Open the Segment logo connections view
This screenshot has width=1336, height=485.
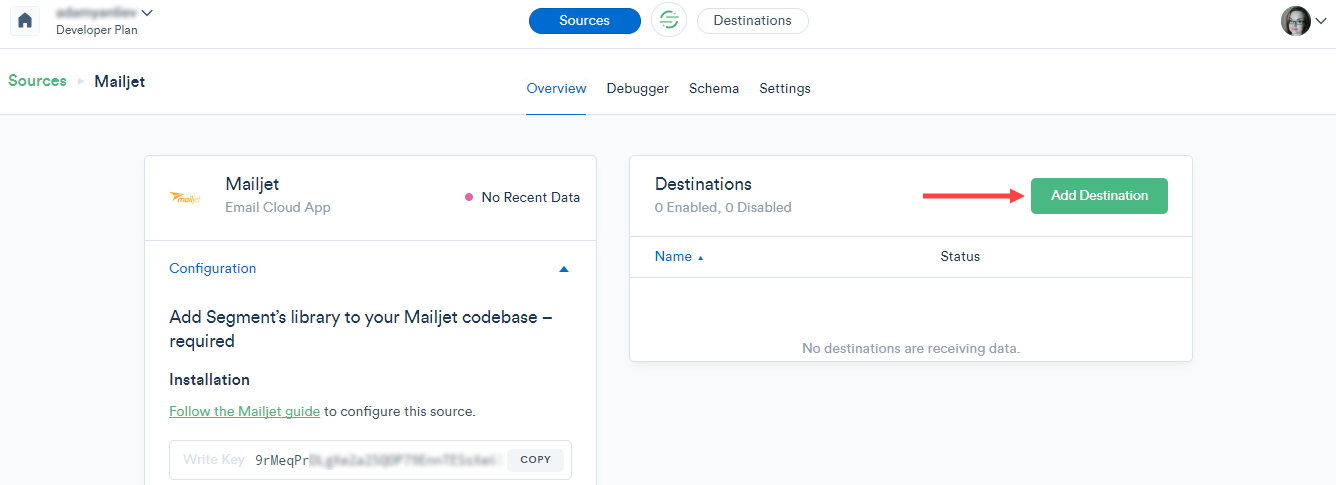[x=669, y=20]
